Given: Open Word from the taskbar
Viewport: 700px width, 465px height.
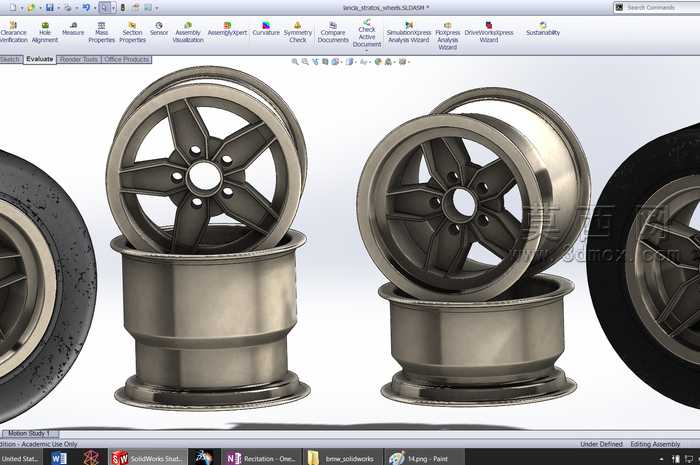Looking at the screenshot, I should coord(58,458).
